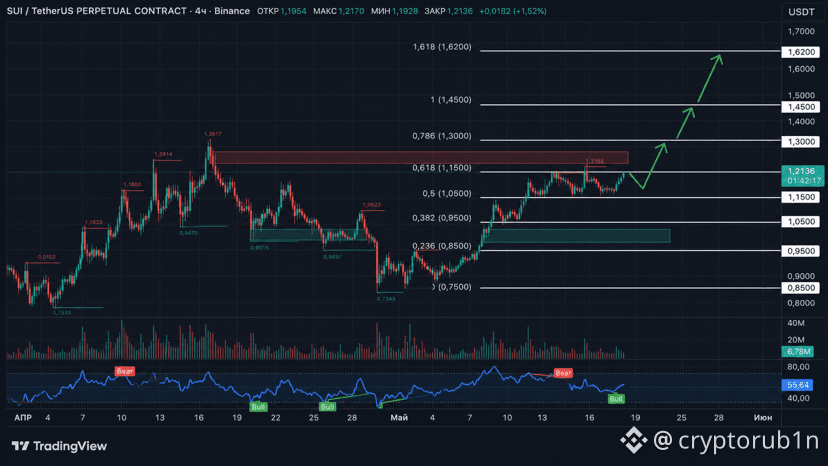Click the +0,0182 (+1,52%) change value
The width and height of the screenshot is (828, 466).
513,11
